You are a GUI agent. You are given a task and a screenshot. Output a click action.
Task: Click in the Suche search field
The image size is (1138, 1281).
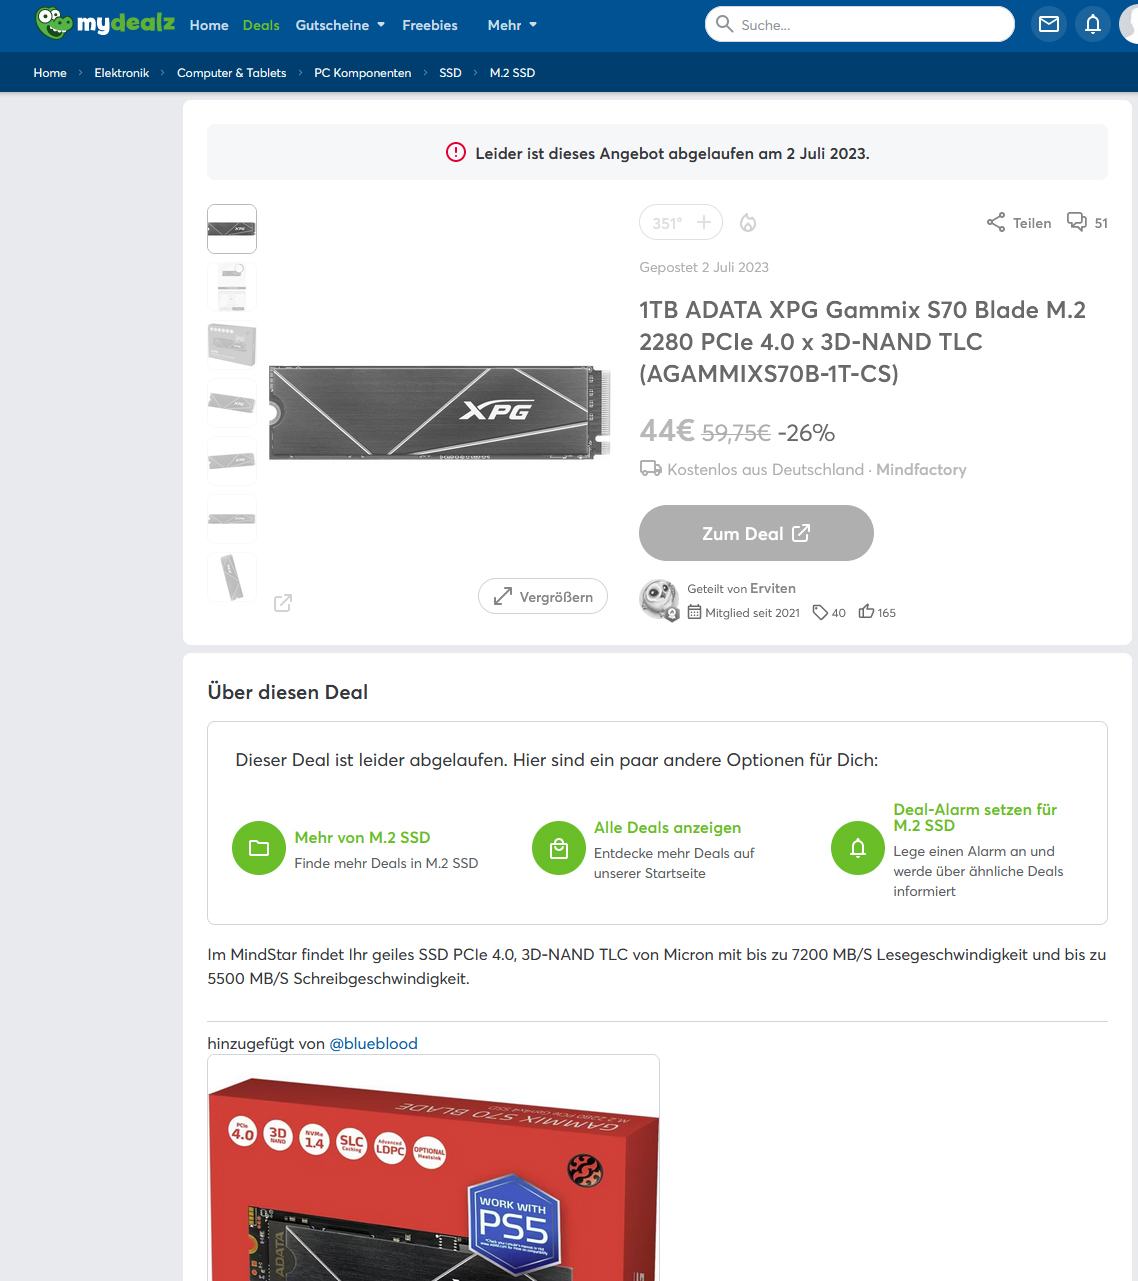pos(870,24)
